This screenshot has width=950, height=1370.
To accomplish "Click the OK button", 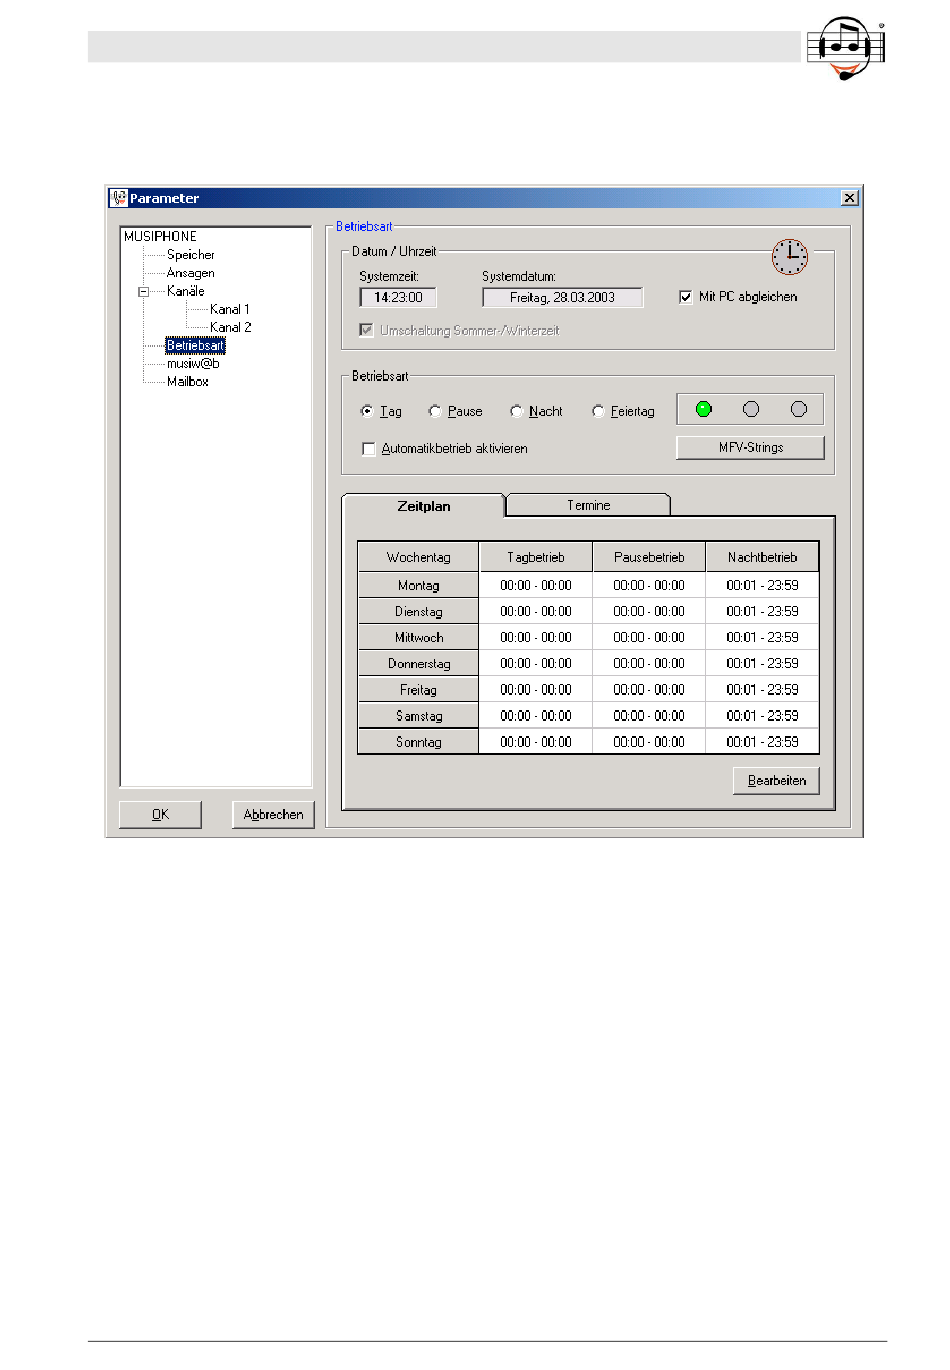I will 160,815.
